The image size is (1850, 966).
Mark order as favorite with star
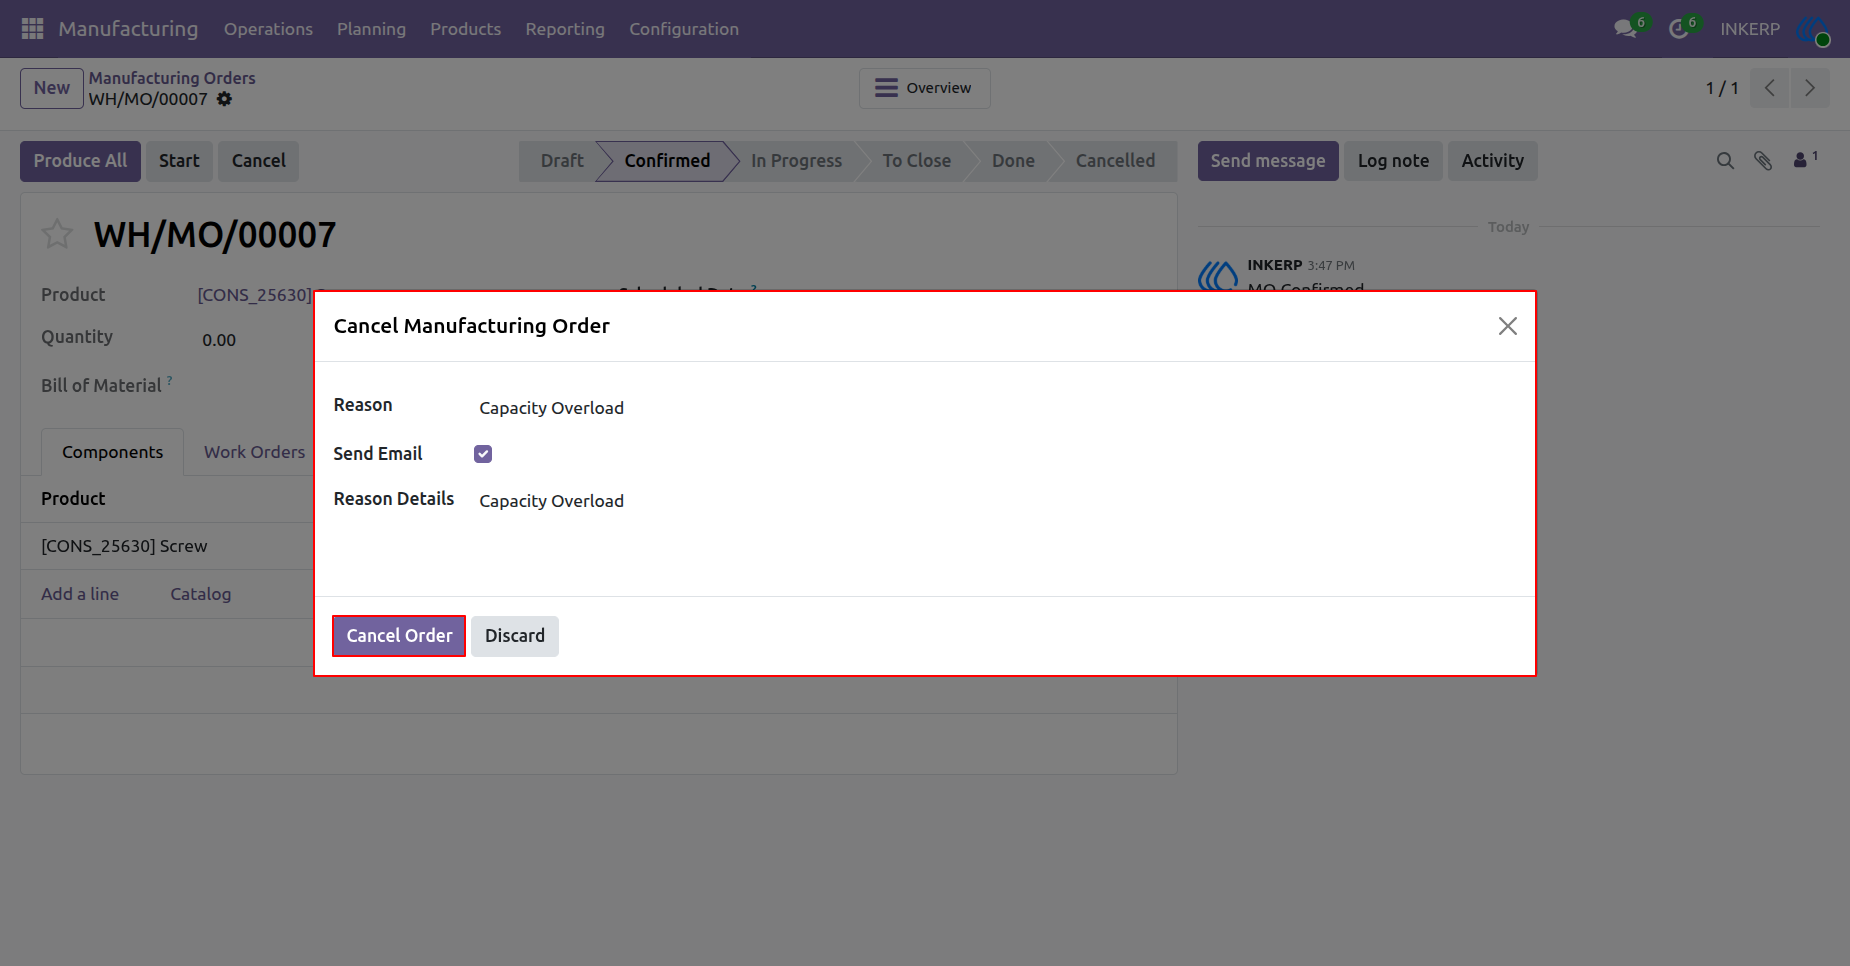coord(57,234)
